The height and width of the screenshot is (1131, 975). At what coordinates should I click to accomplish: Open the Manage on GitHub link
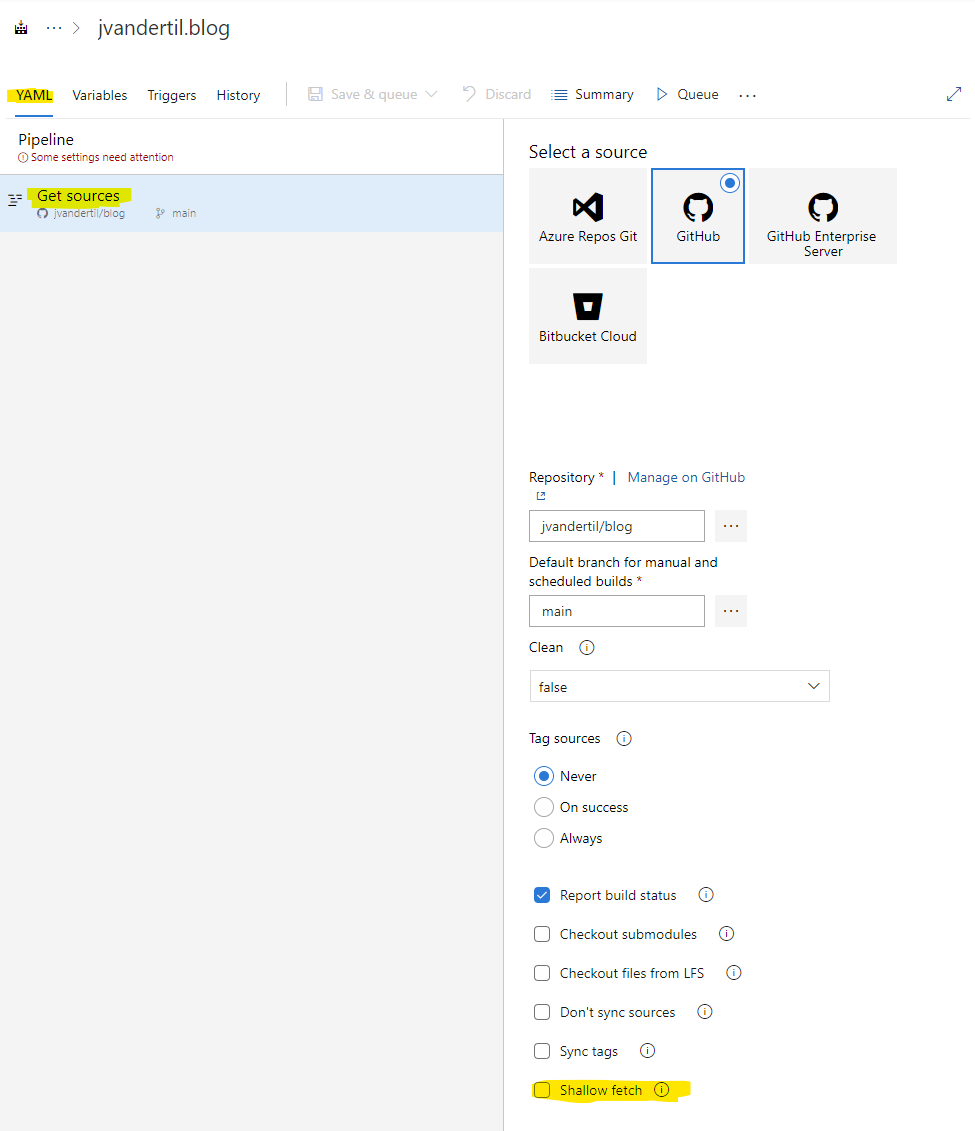[x=686, y=478]
